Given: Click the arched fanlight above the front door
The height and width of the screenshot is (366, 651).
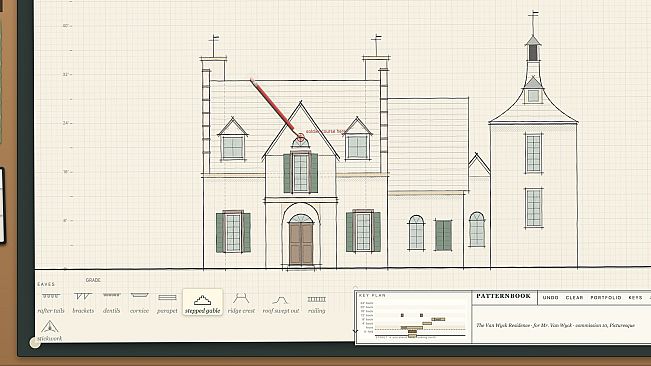Looking at the screenshot, I should [301, 218].
